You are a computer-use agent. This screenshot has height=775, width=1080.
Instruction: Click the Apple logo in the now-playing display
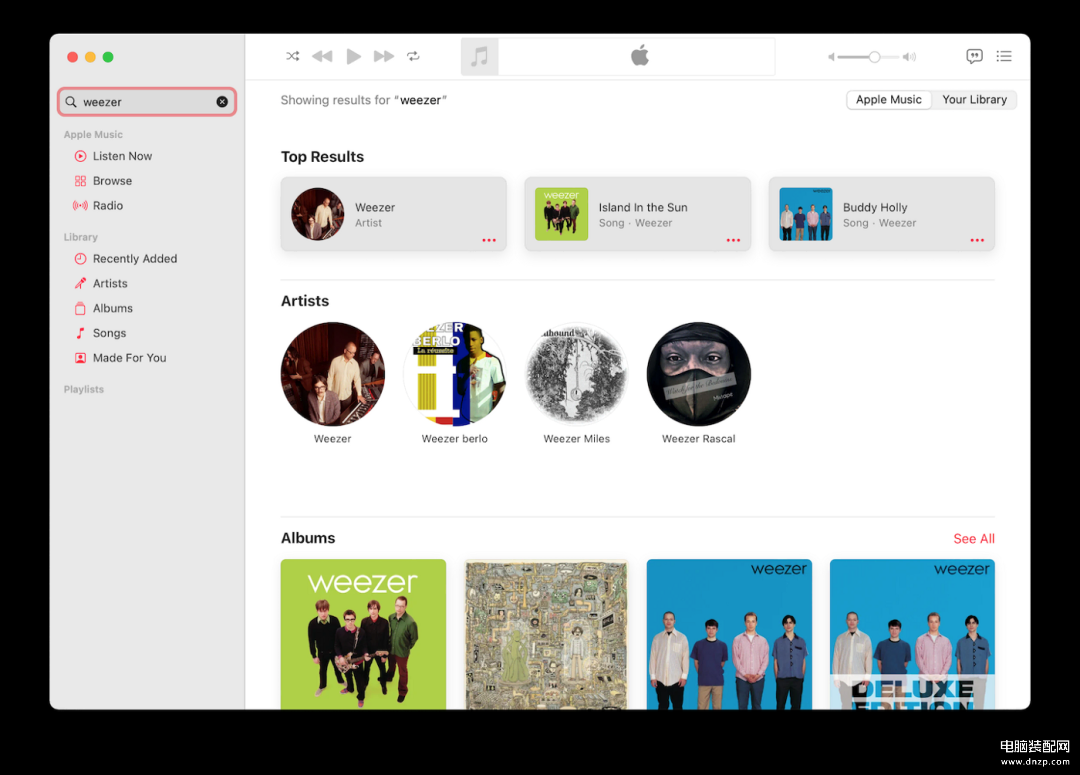pos(640,56)
